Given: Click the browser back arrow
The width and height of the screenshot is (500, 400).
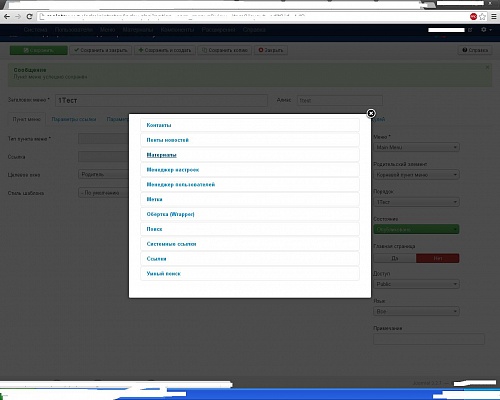Looking at the screenshot, I should click(7, 16).
